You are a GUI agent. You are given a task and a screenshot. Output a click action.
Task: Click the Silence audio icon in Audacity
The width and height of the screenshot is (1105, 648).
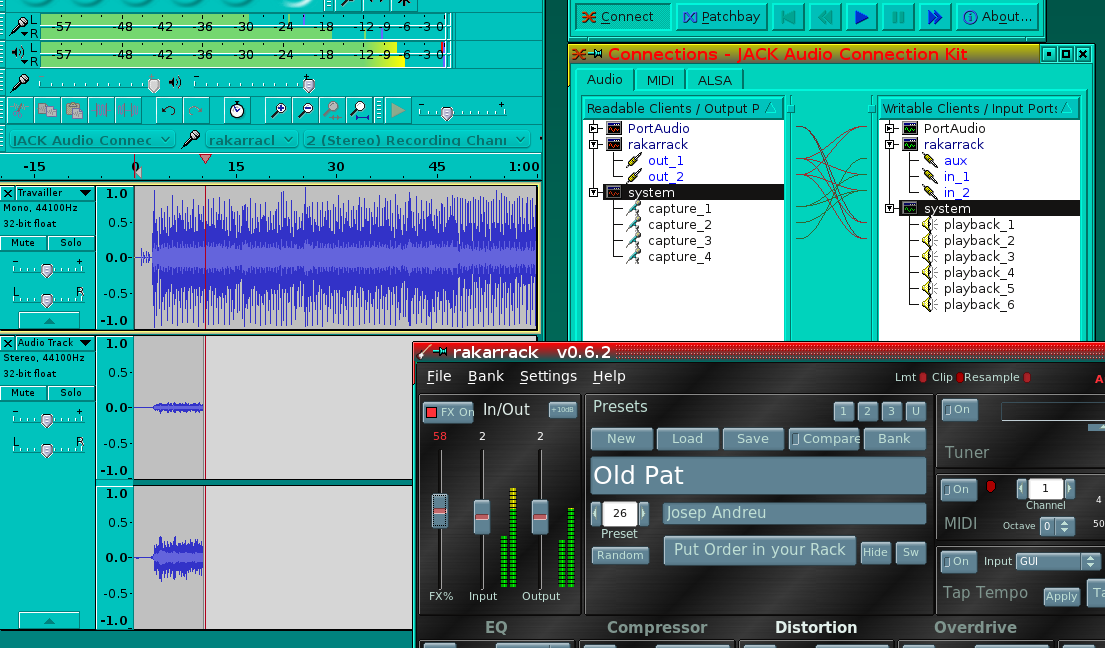(x=128, y=111)
